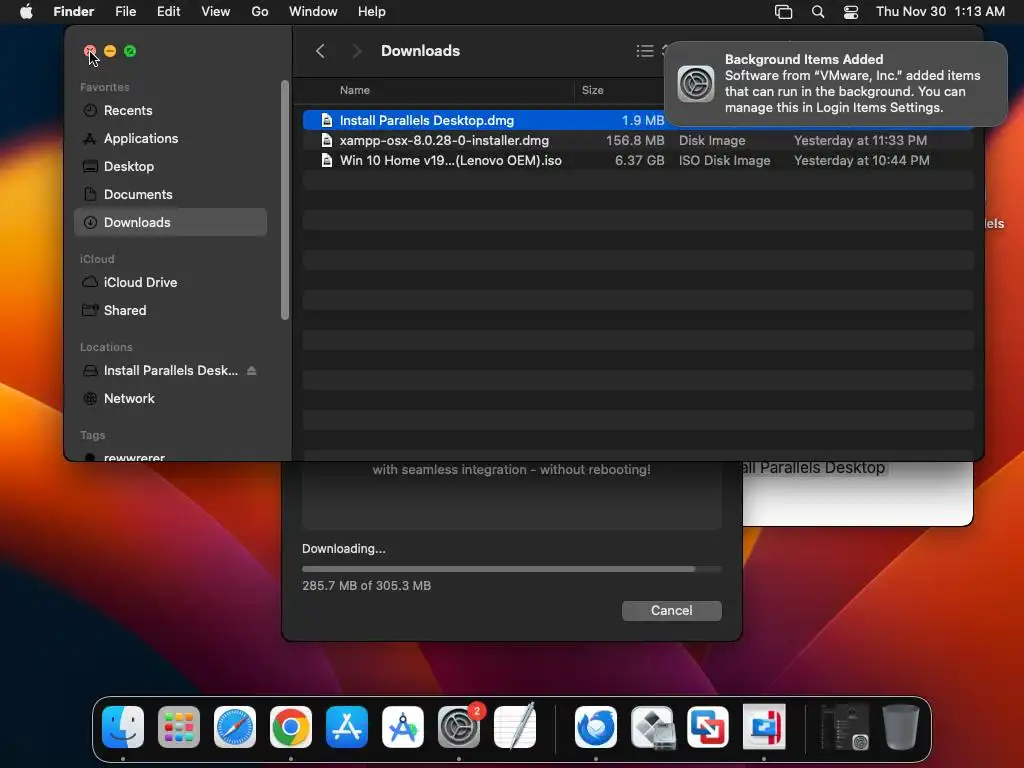The height and width of the screenshot is (768, 1024).
Task: Go forward in Finder window
Action: click(356, 51)
